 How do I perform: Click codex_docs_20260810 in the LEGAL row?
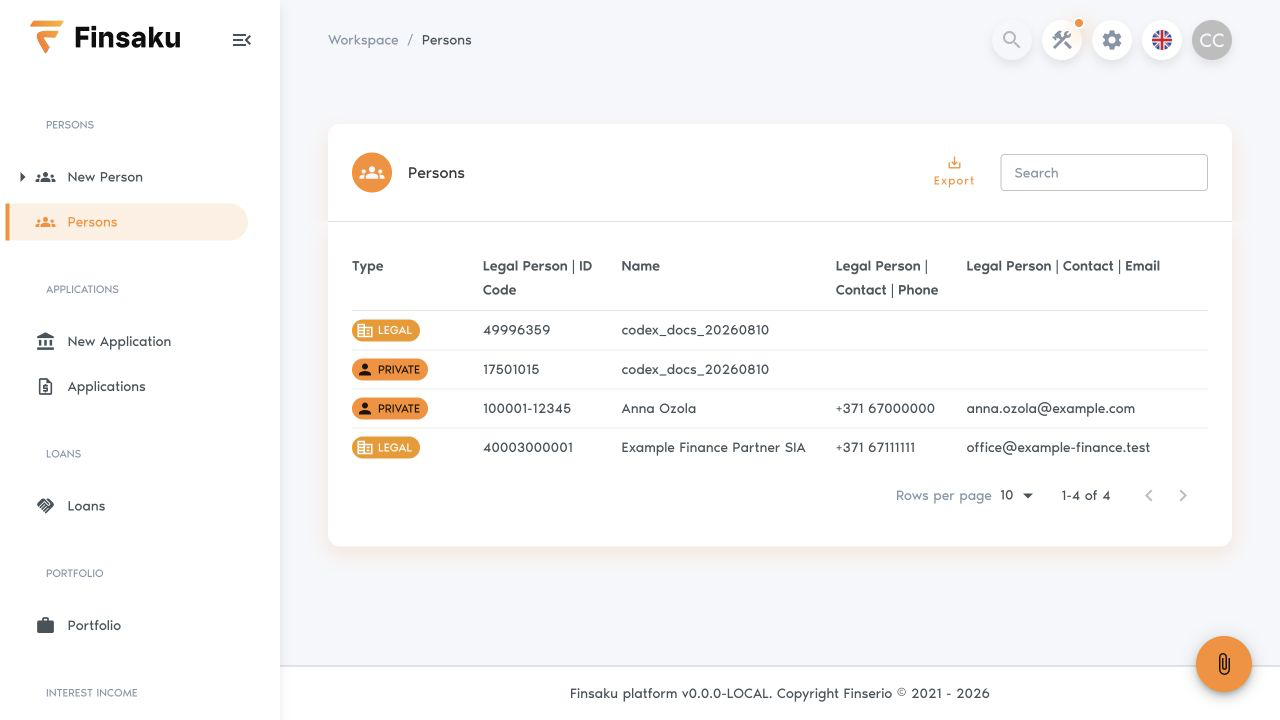pyautogui.click(x=695, y=330)
